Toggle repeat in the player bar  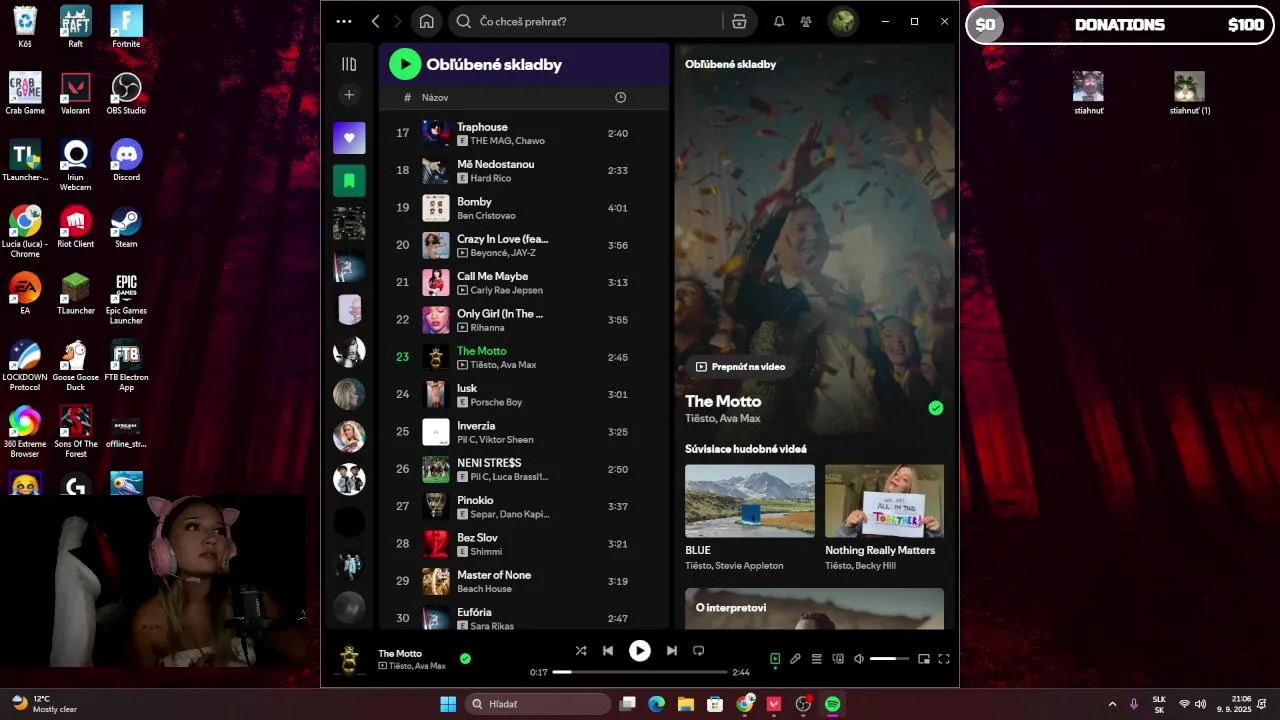click(x=699, y=650)
